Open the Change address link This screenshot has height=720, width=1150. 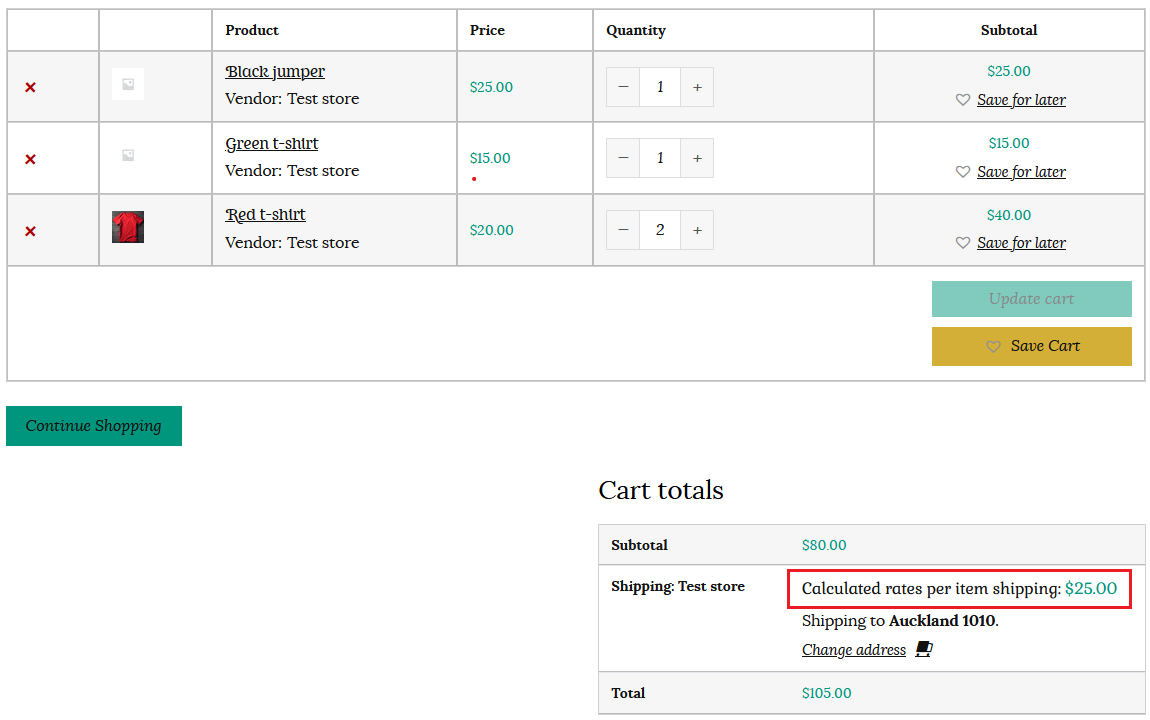pyautogui.click(x=854, y=650)
